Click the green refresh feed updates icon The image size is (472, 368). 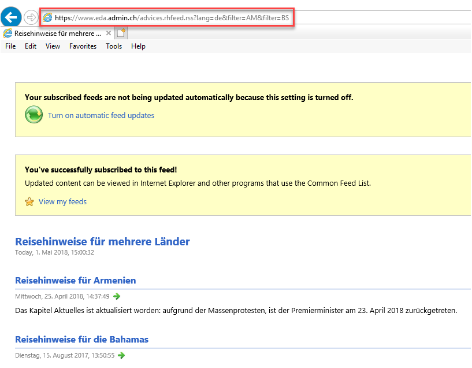(34, 115)
